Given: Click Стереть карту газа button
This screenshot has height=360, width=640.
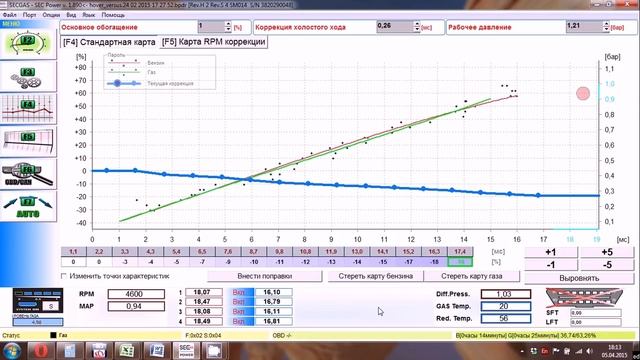Looking at the screenshot, I should 471,276.
